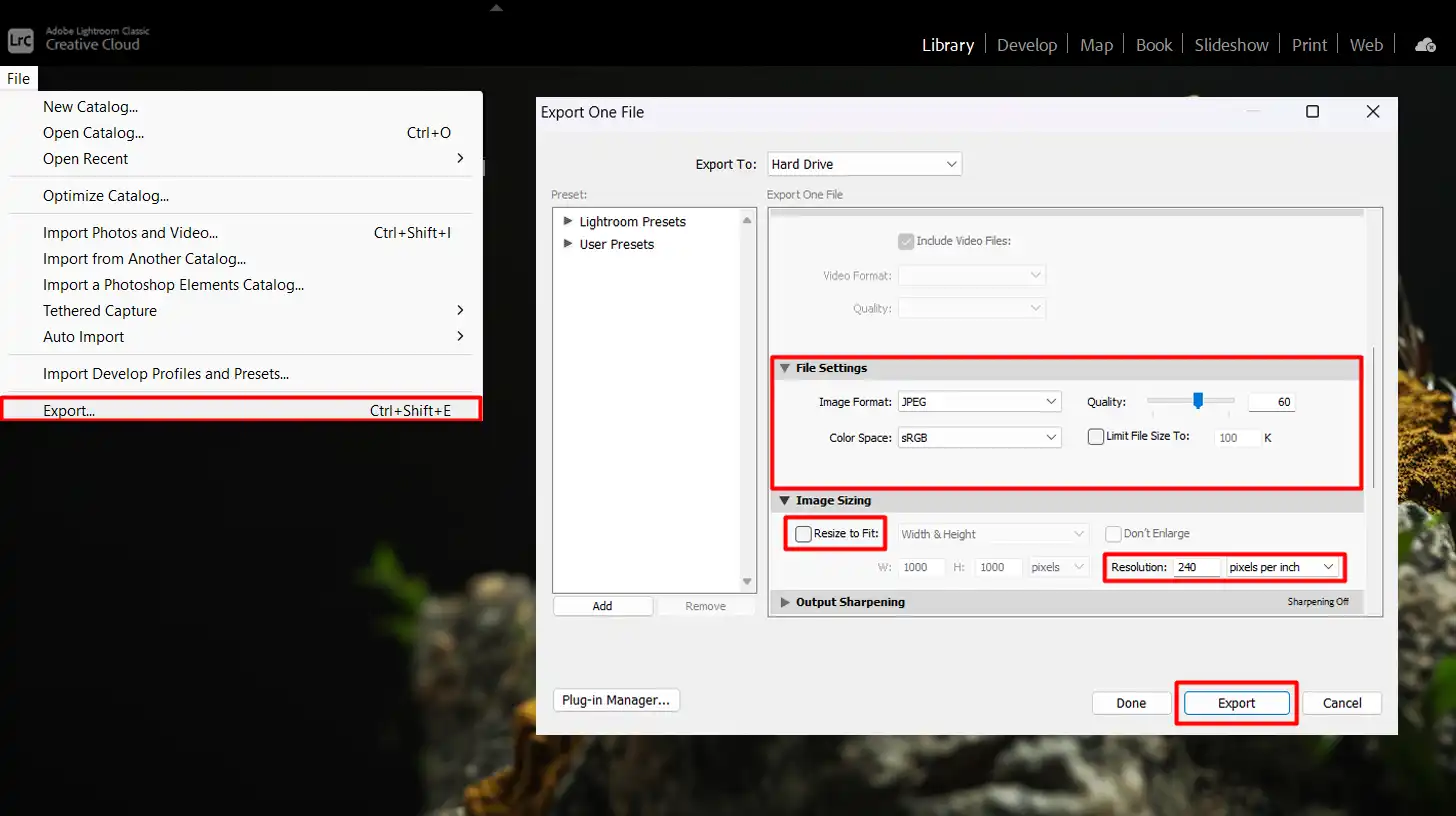This screenshot has height=816, width=1456.
Task: Collapse the File Settings section
Action: pos(785,368)
